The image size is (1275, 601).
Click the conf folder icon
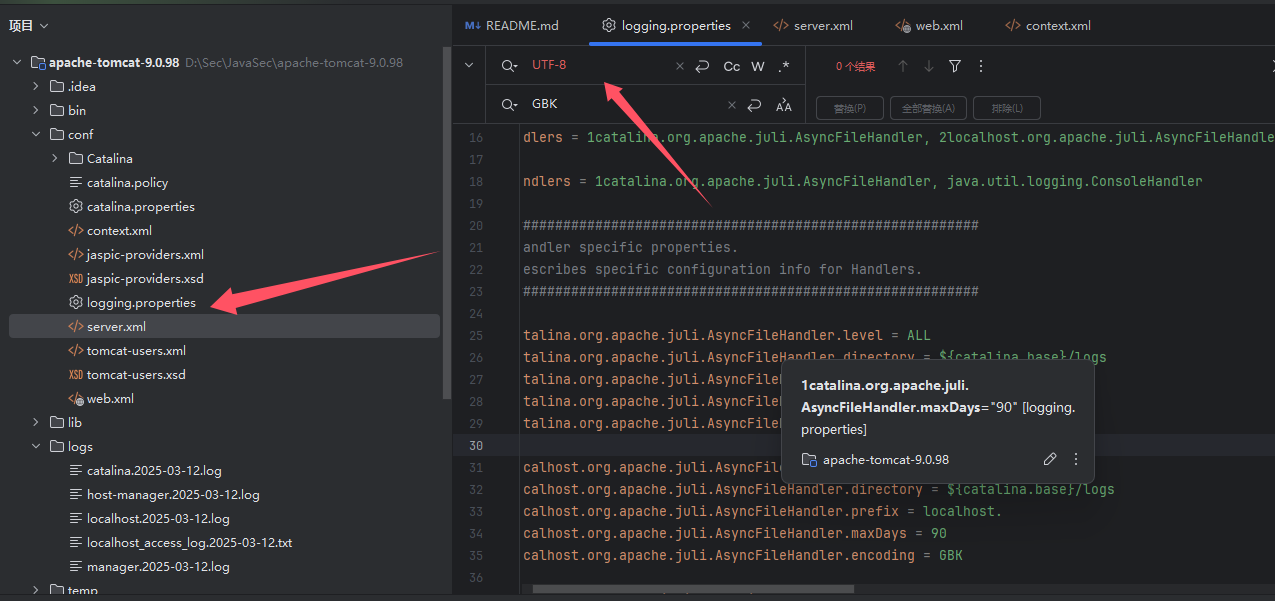pos(55,134)
